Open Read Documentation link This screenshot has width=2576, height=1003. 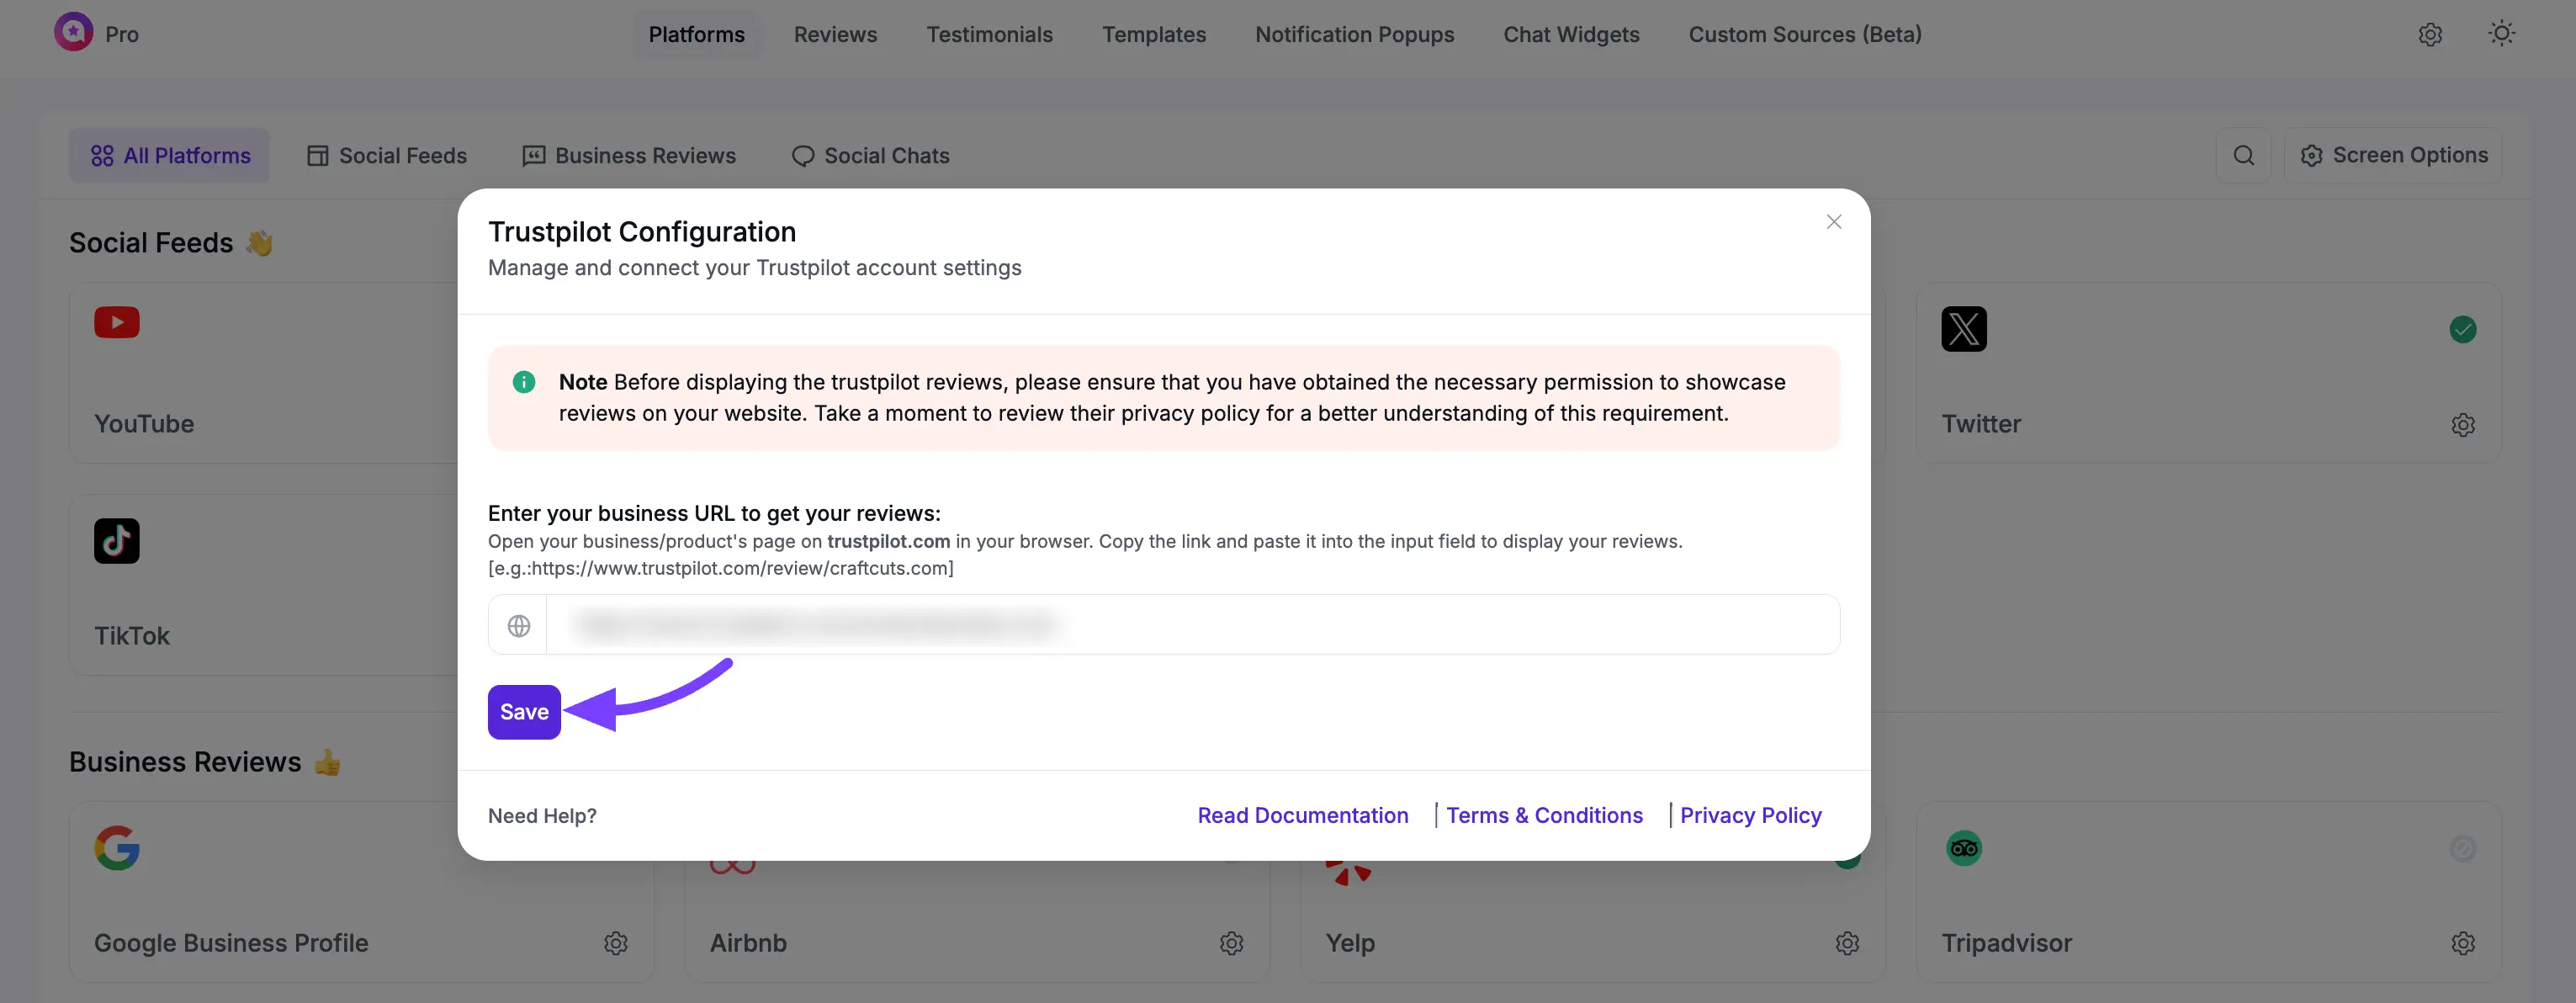pos(1302,815)
